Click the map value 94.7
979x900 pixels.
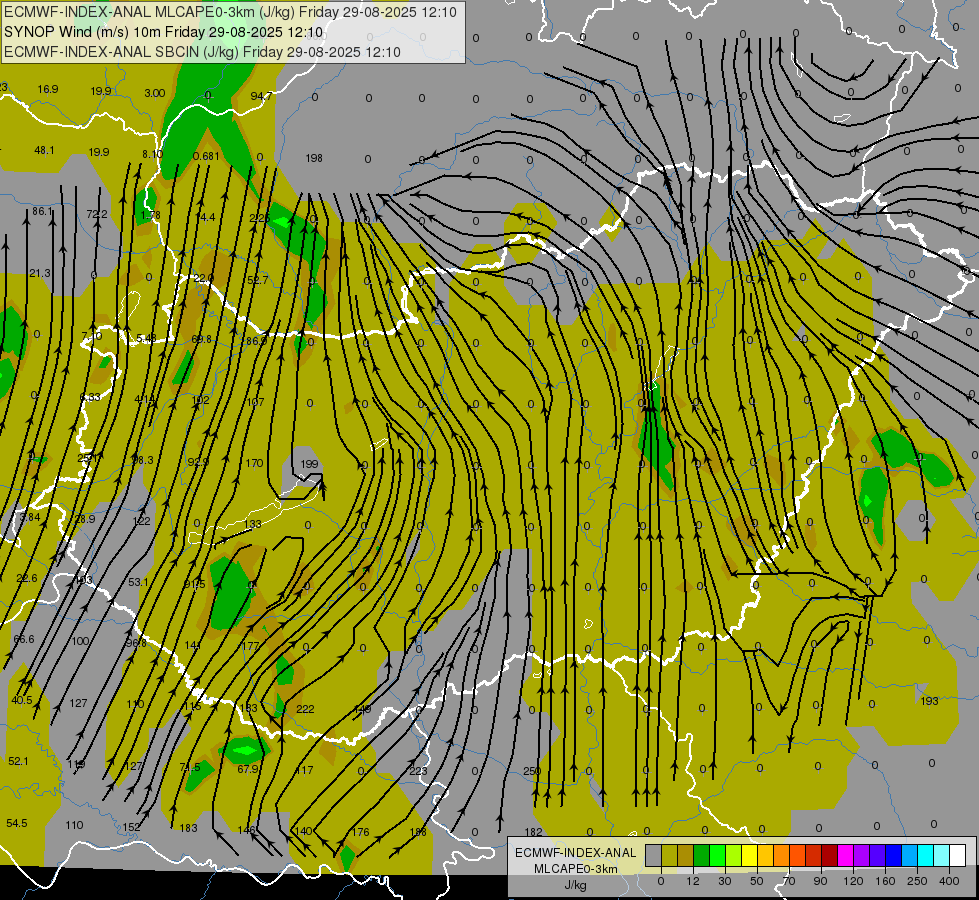click(261, 96)
